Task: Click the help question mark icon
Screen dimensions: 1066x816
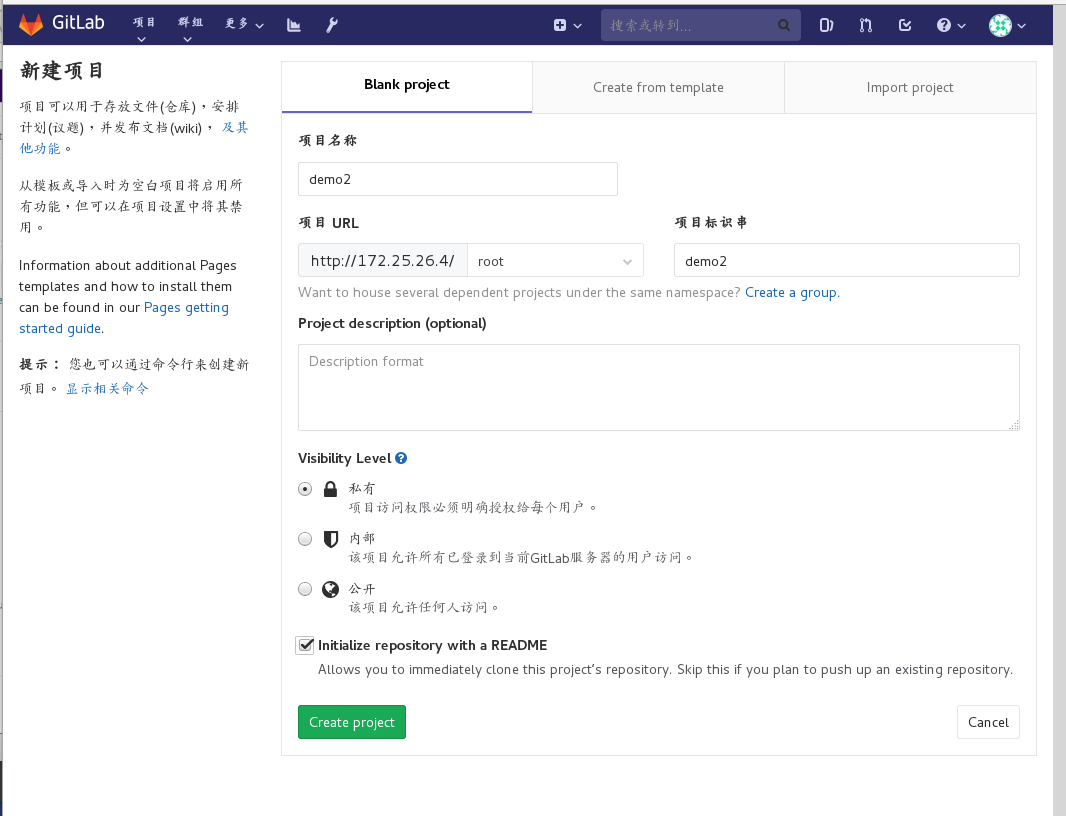Action: (x=944, y=25)
